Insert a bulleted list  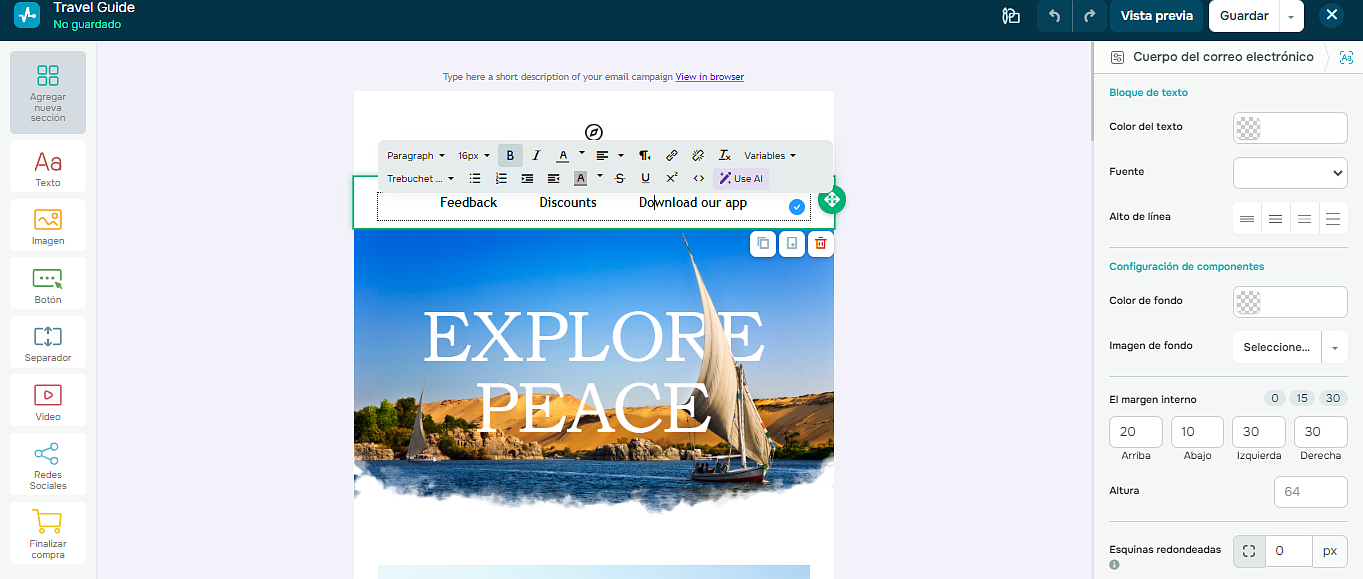tap(475, 178)
